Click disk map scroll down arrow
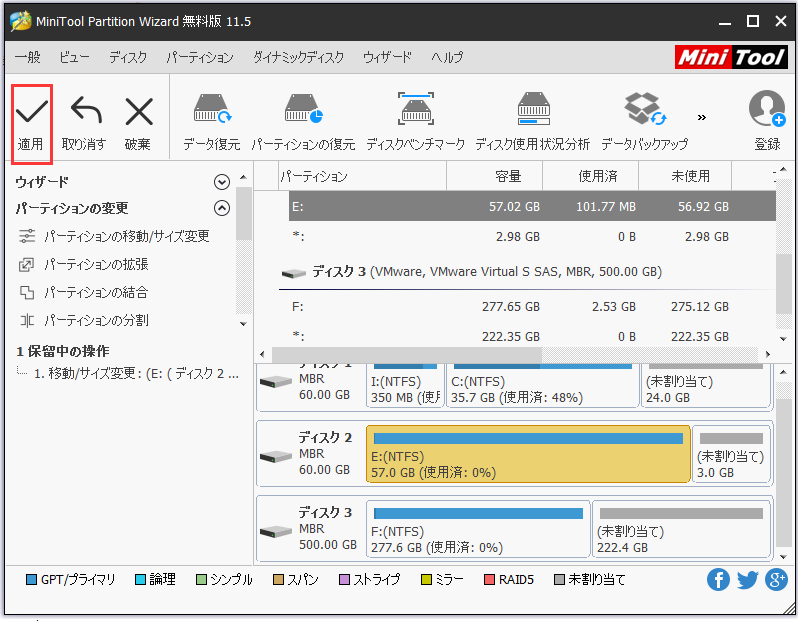The height and width of the screenshot is (621, 798). [x=783, y=557]
